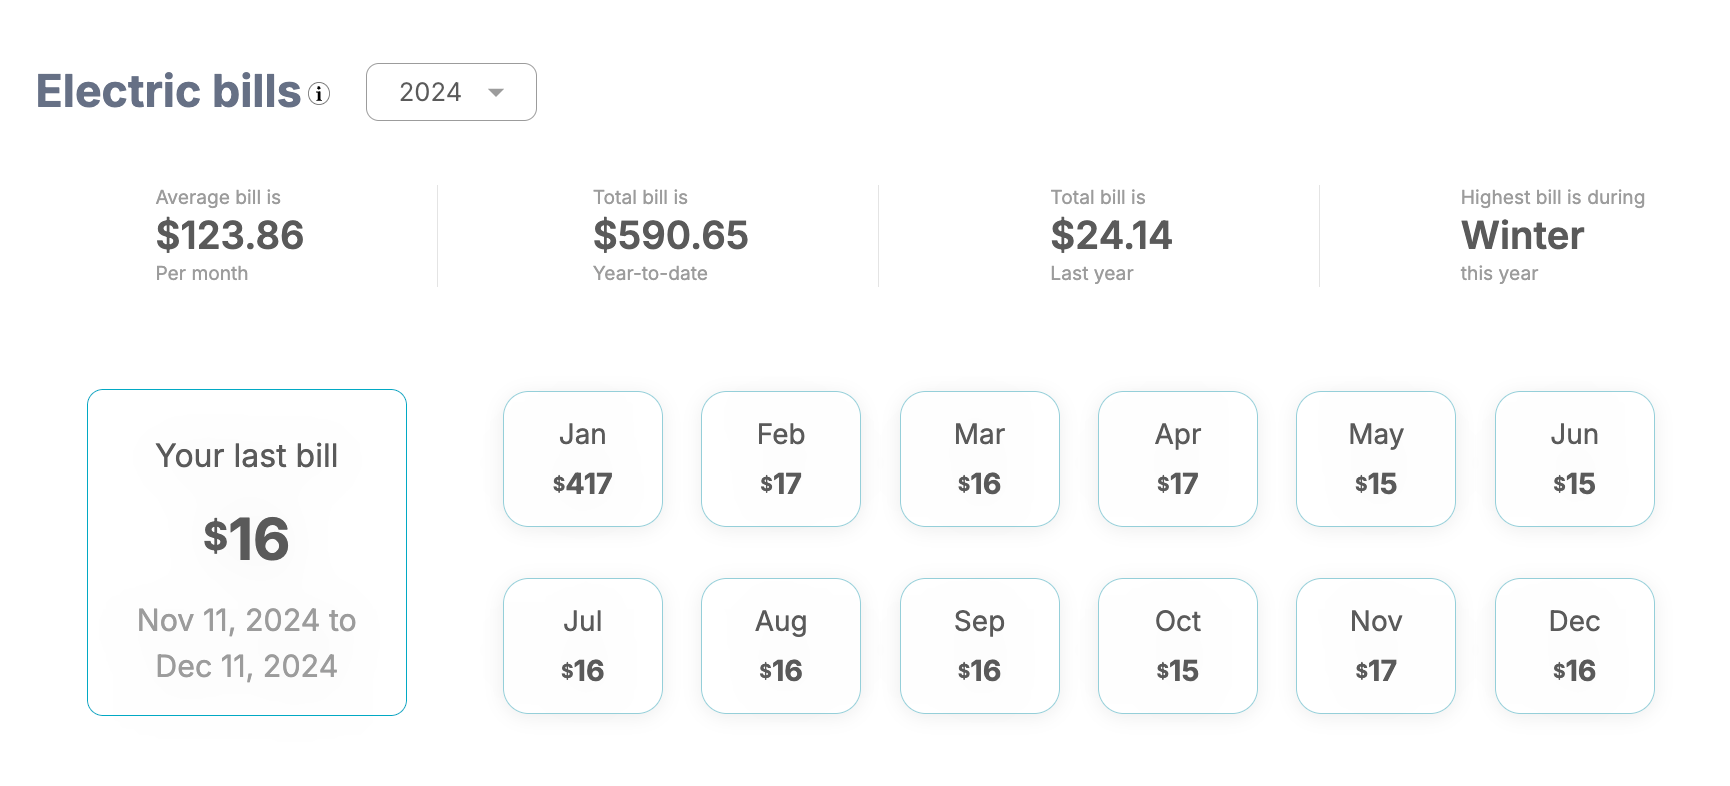Open the Dec bill card
1730x786 pixels.
pyautogui.click(x=1574, y=646)
